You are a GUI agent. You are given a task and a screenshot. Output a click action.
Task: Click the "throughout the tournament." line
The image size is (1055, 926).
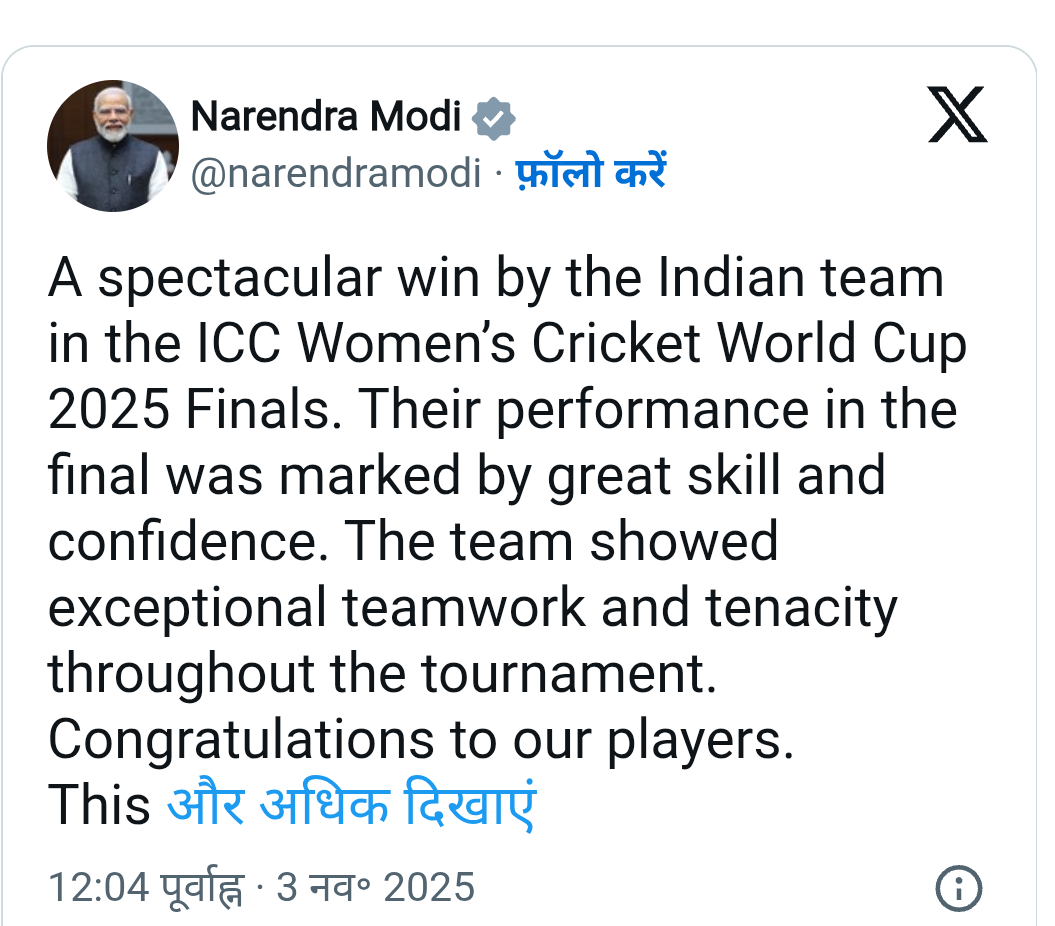383,674
